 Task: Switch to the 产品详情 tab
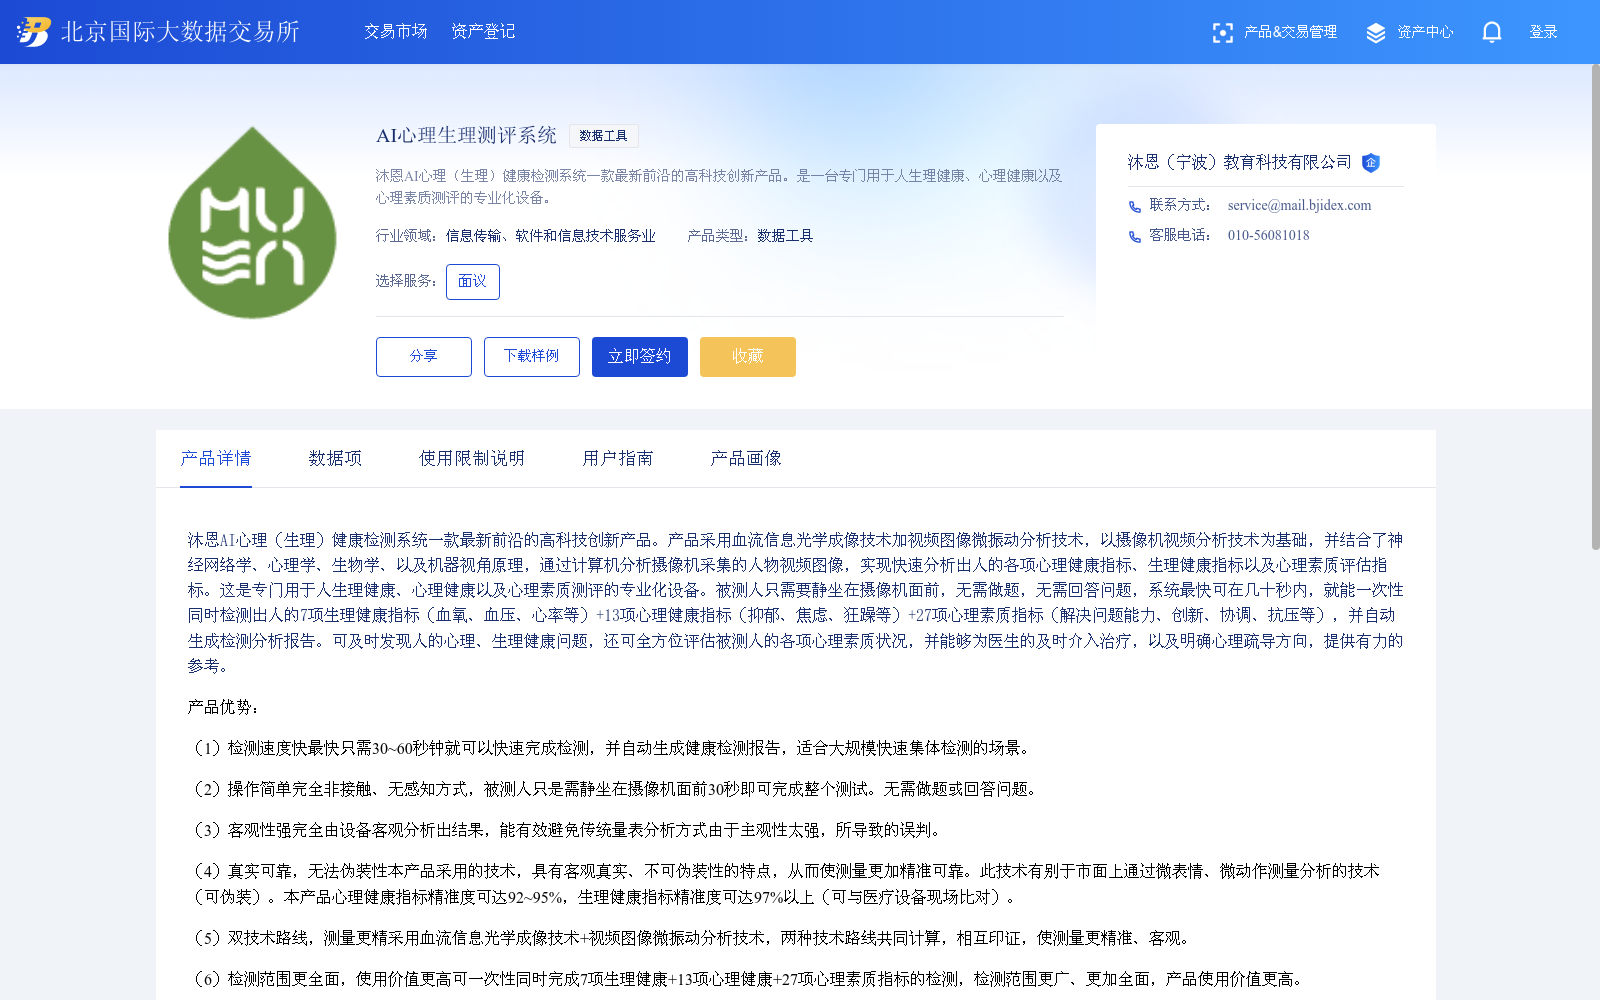[x=216, y=459]
